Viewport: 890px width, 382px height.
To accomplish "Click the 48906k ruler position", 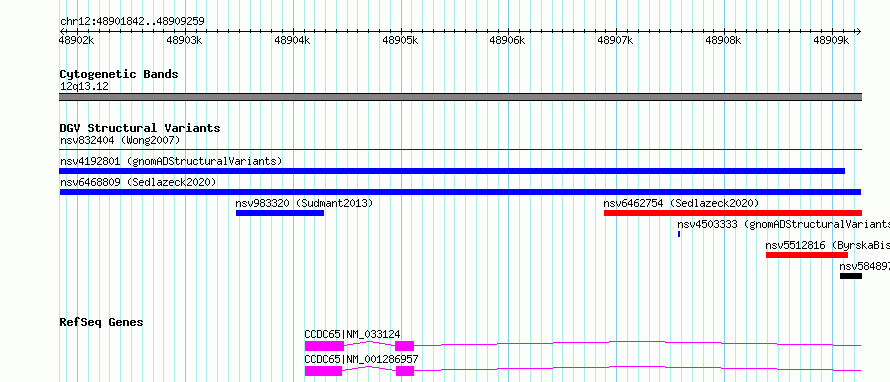I will (x=507, y=40).
